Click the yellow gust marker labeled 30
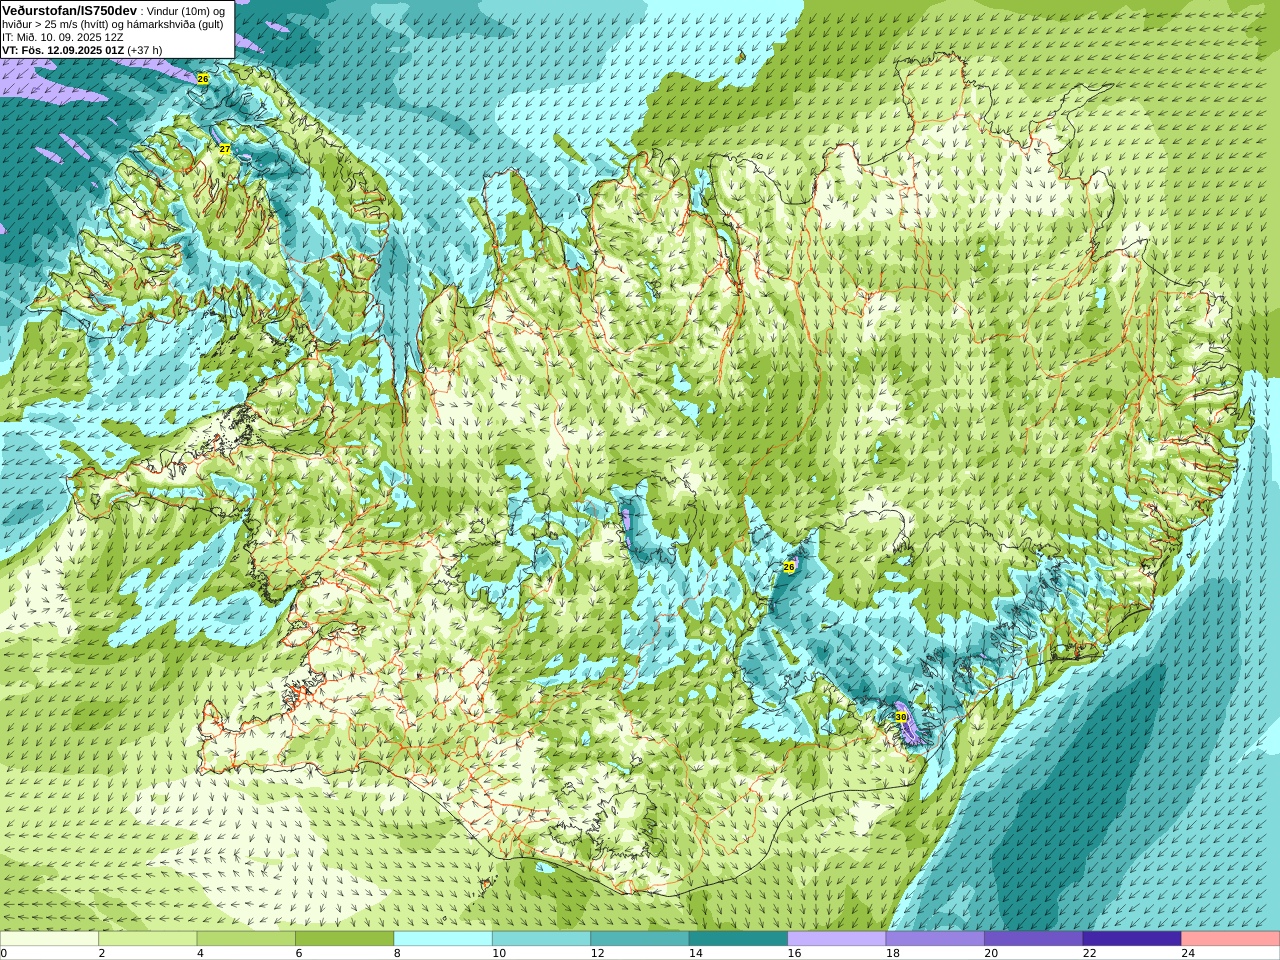 pyautogui.click(x=901, y=717)
